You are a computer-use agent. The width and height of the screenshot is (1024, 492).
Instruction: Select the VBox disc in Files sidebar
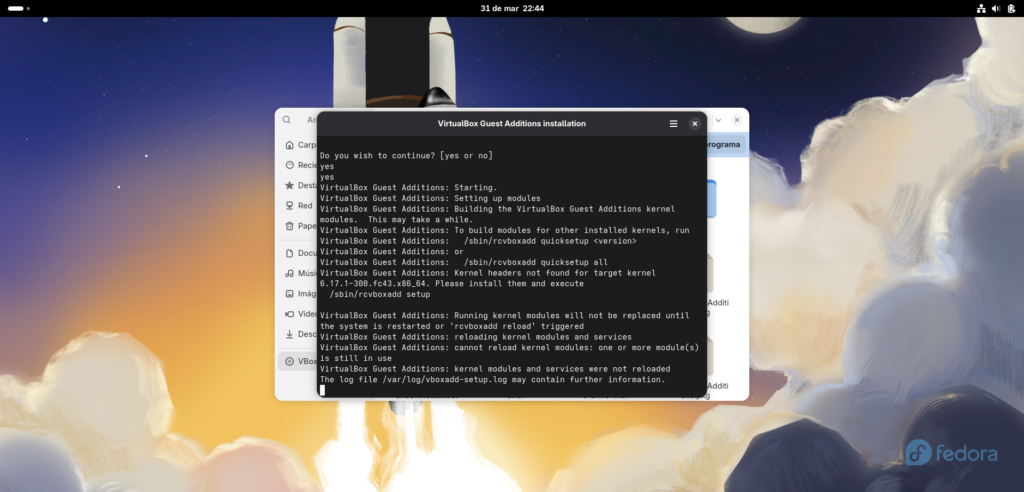[x=300, y=361]
